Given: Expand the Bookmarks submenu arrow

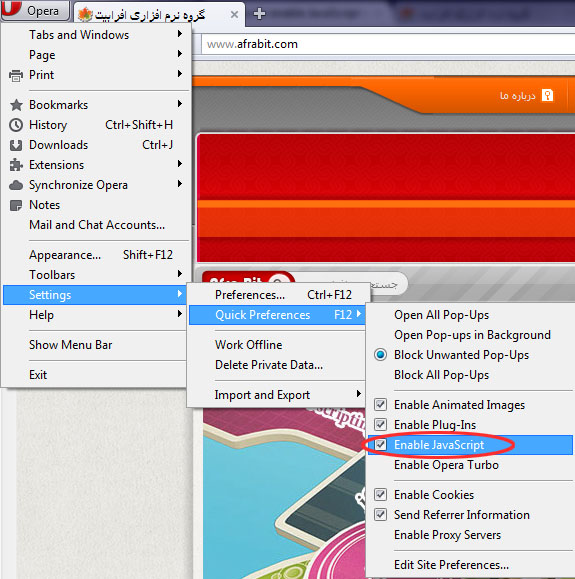Looking at the screenshot, I should click(x=180, y=103).
